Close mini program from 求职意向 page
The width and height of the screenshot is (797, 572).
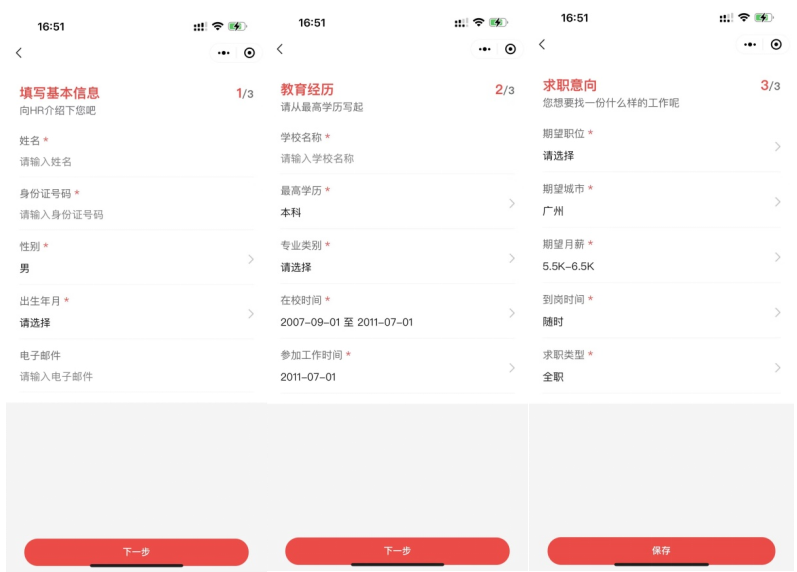click(x=776, y=45)
